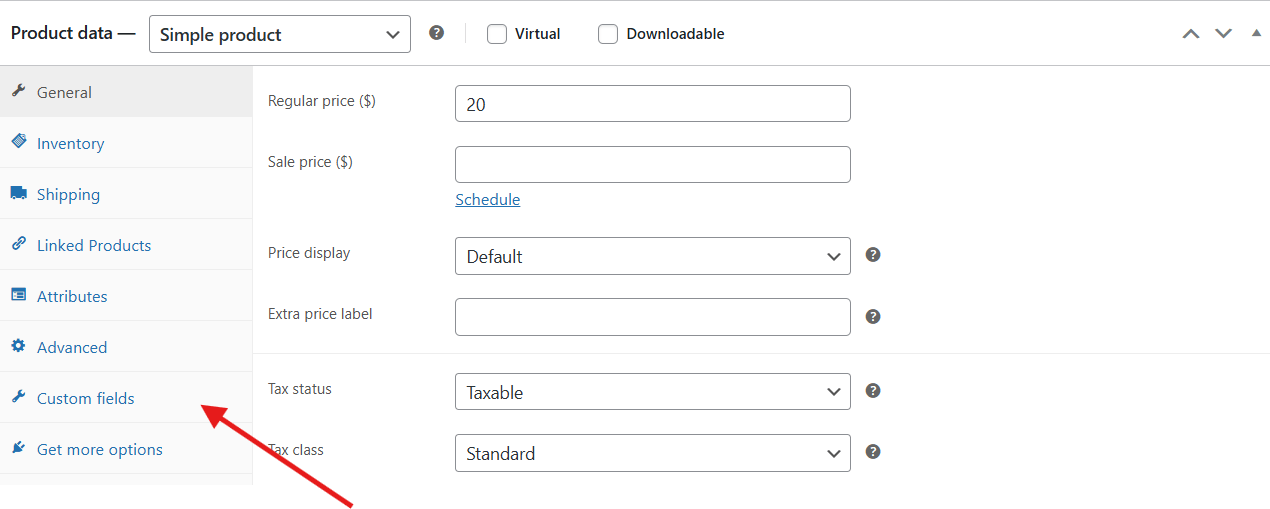Click the Linked Products chain icon

click(18, 244)
